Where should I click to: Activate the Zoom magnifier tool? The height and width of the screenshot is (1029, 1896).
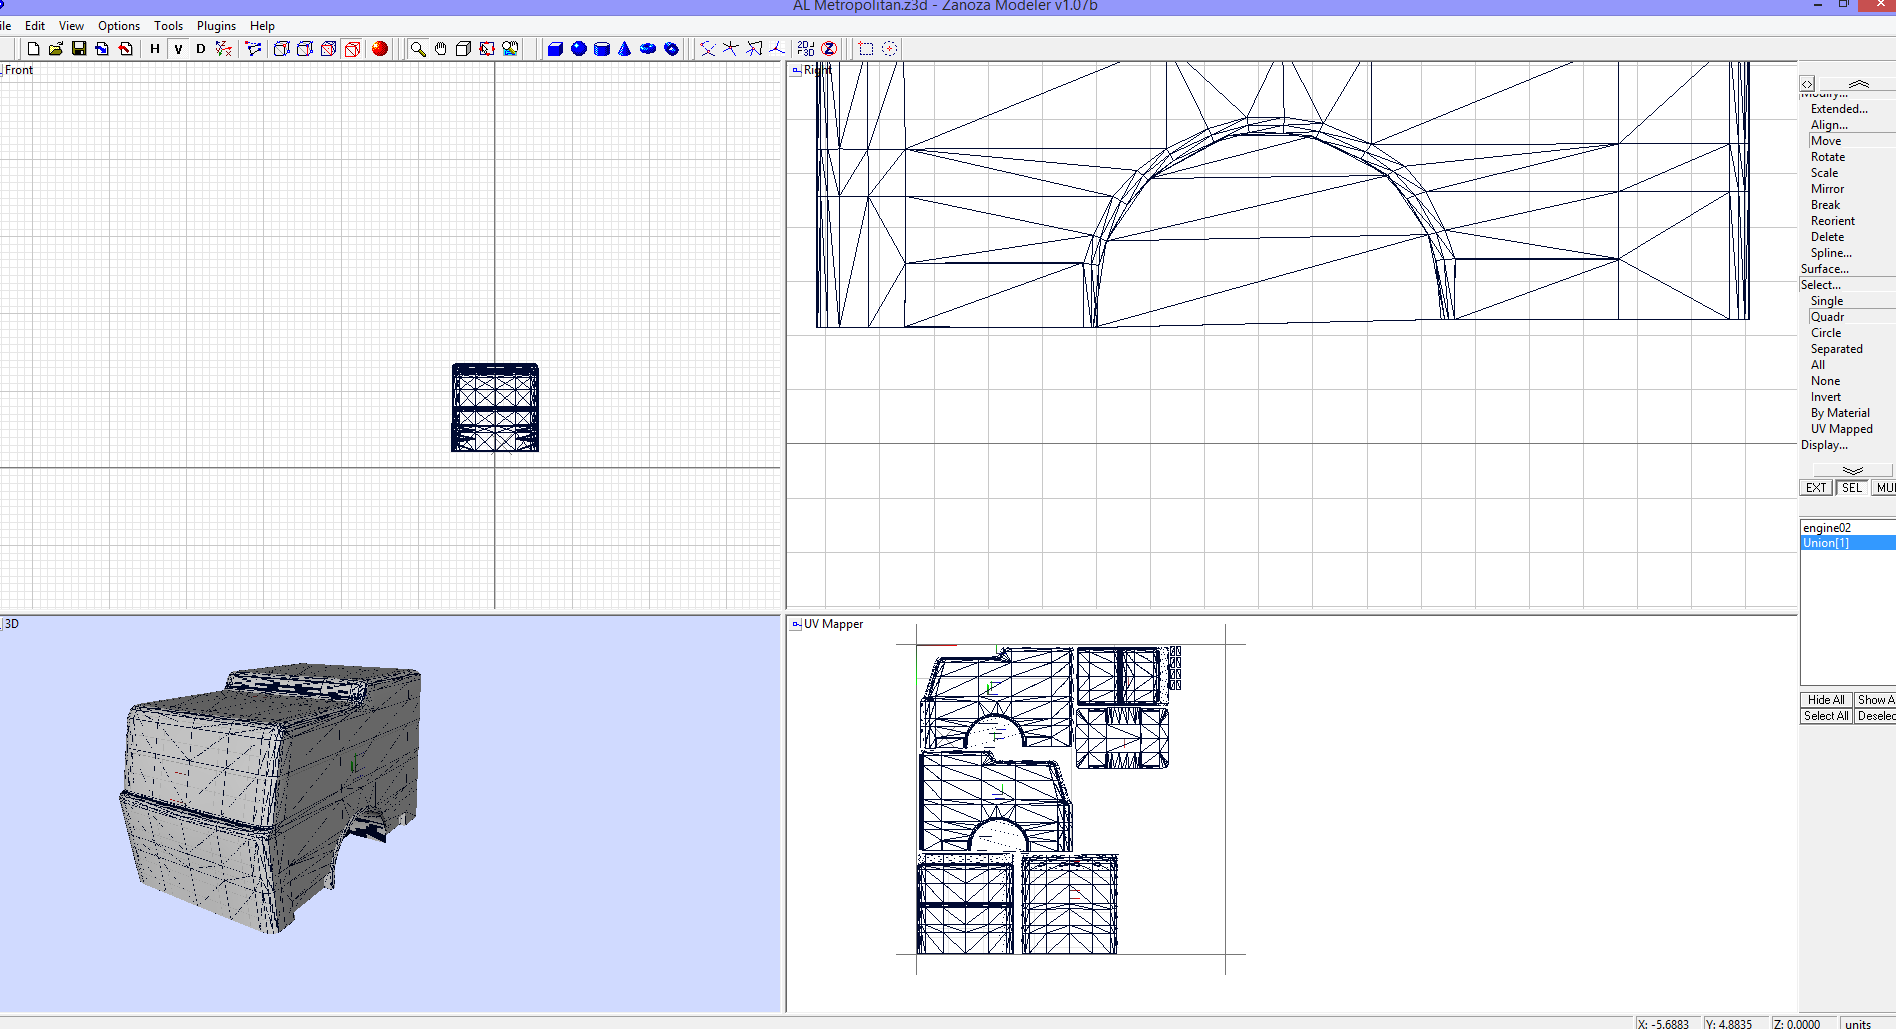(x=419, y=48)
